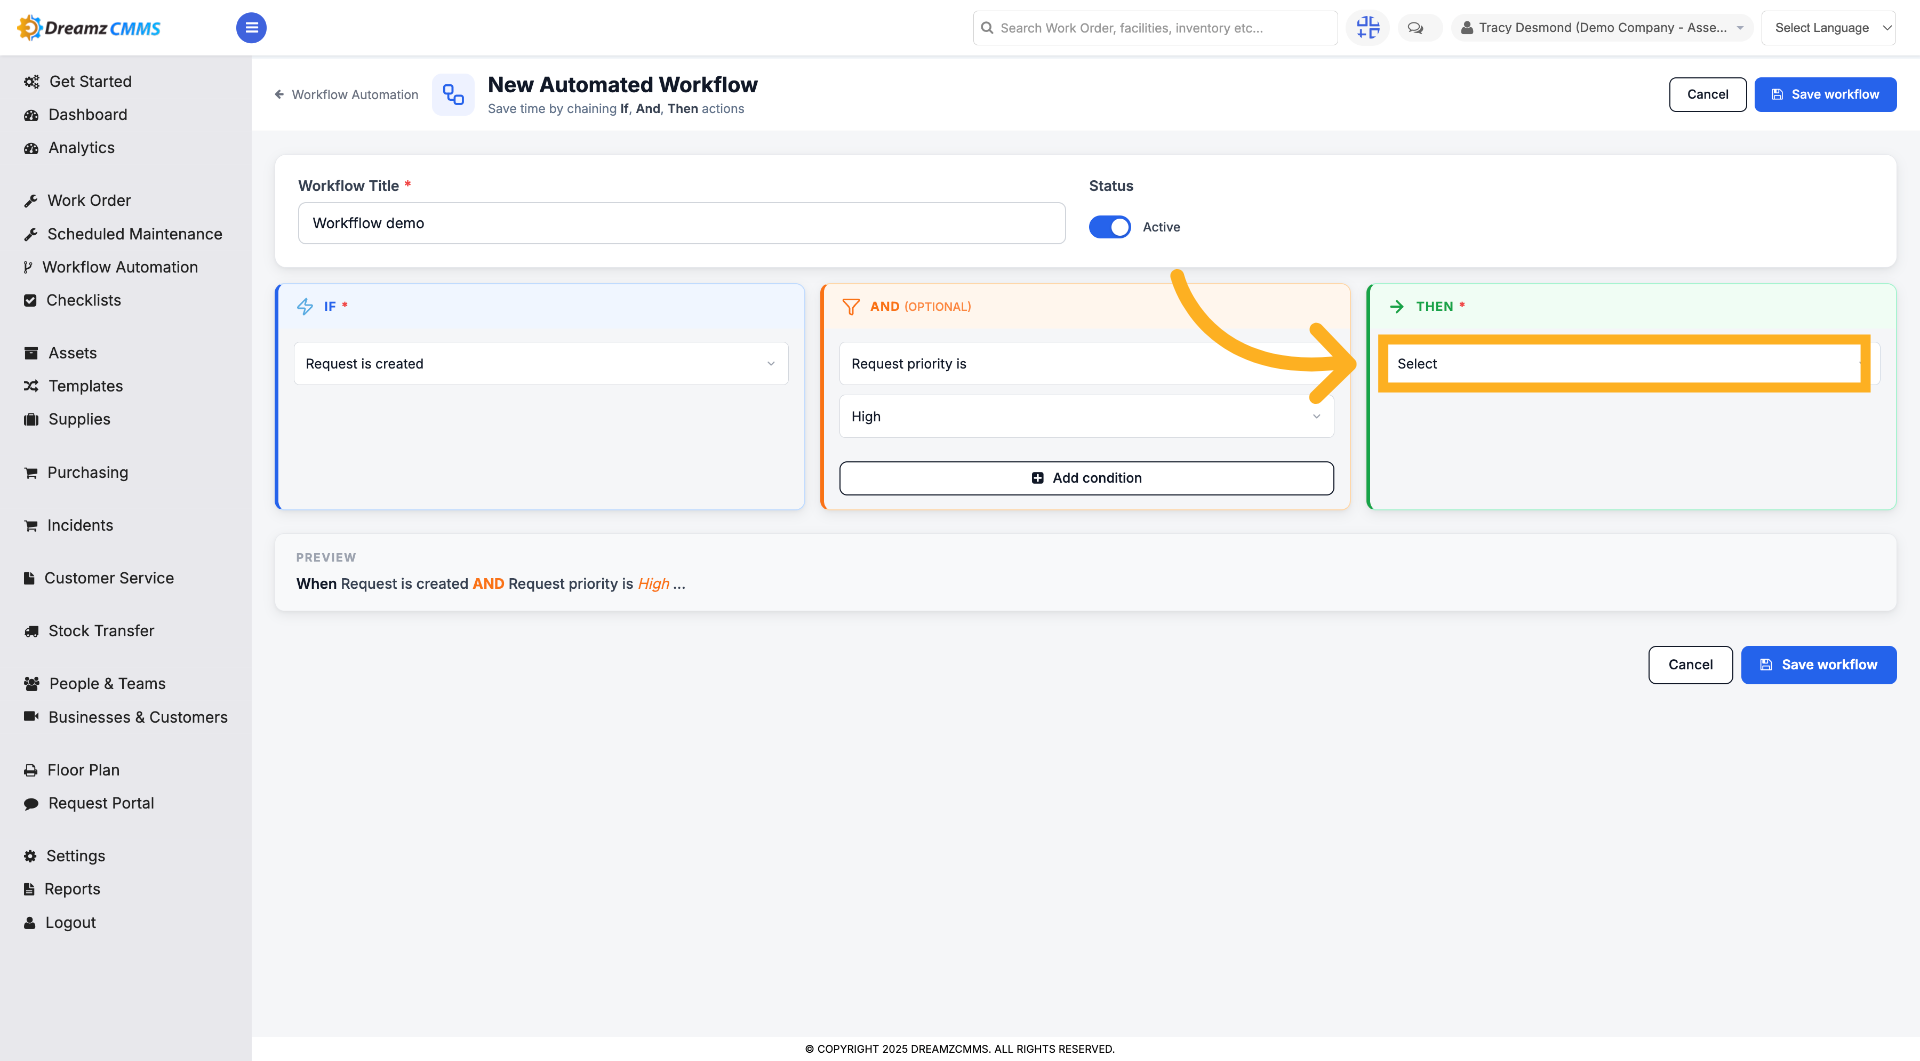Click the QR scanner icon in header

1368,28
